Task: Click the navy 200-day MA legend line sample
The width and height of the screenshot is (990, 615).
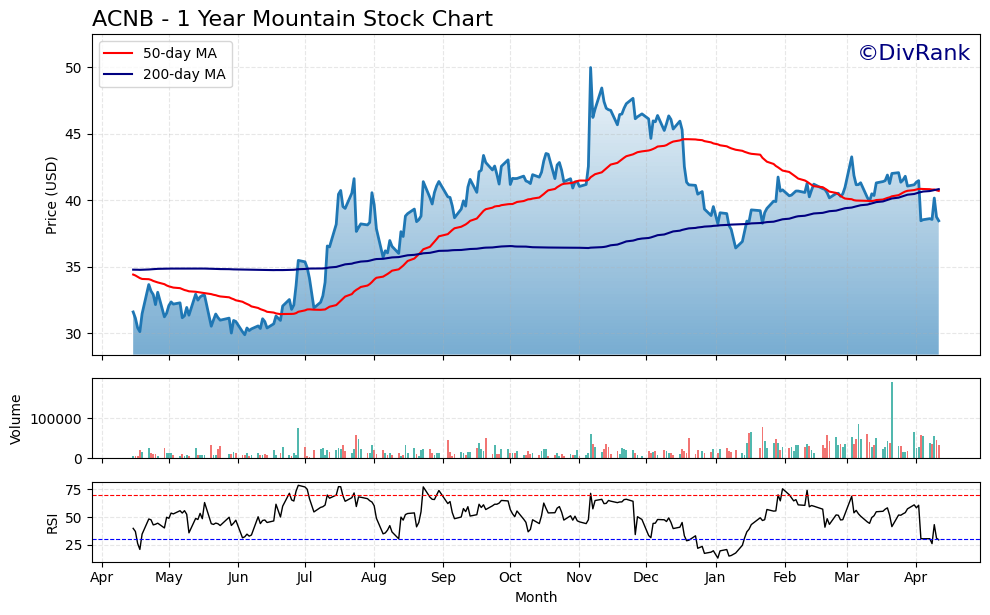Action: [x=118, y=75]
